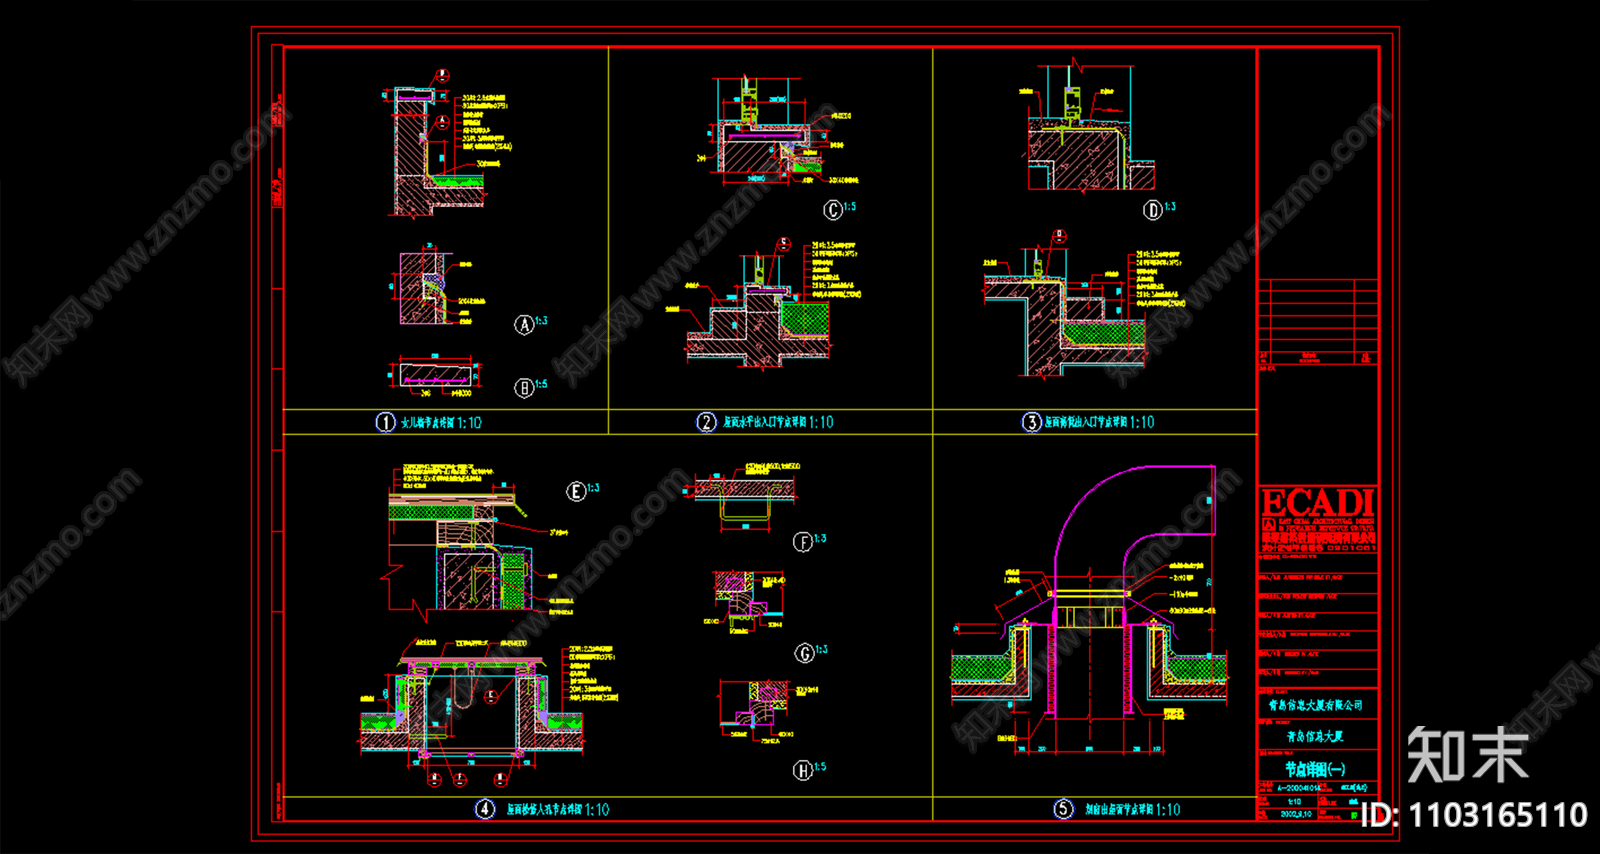Select detail marker circle C
Screen dimensions: 1600x854
coord(832,210)
